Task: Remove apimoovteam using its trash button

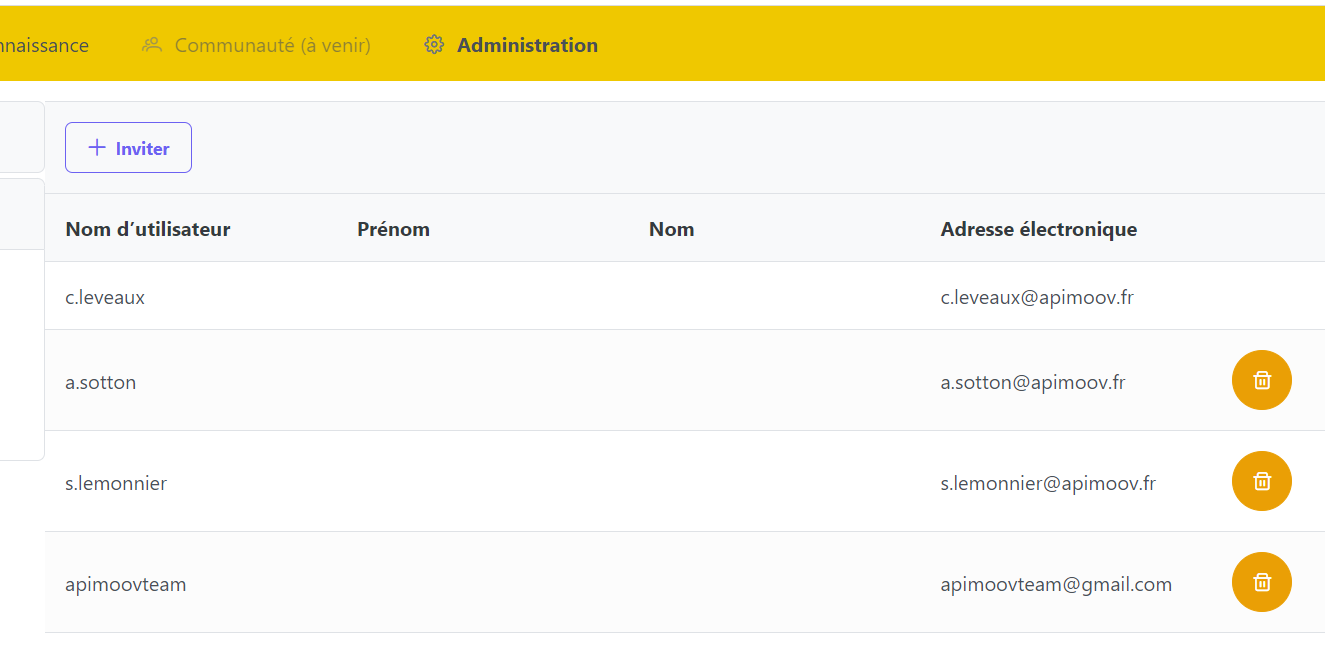Action: (1261, 582)
